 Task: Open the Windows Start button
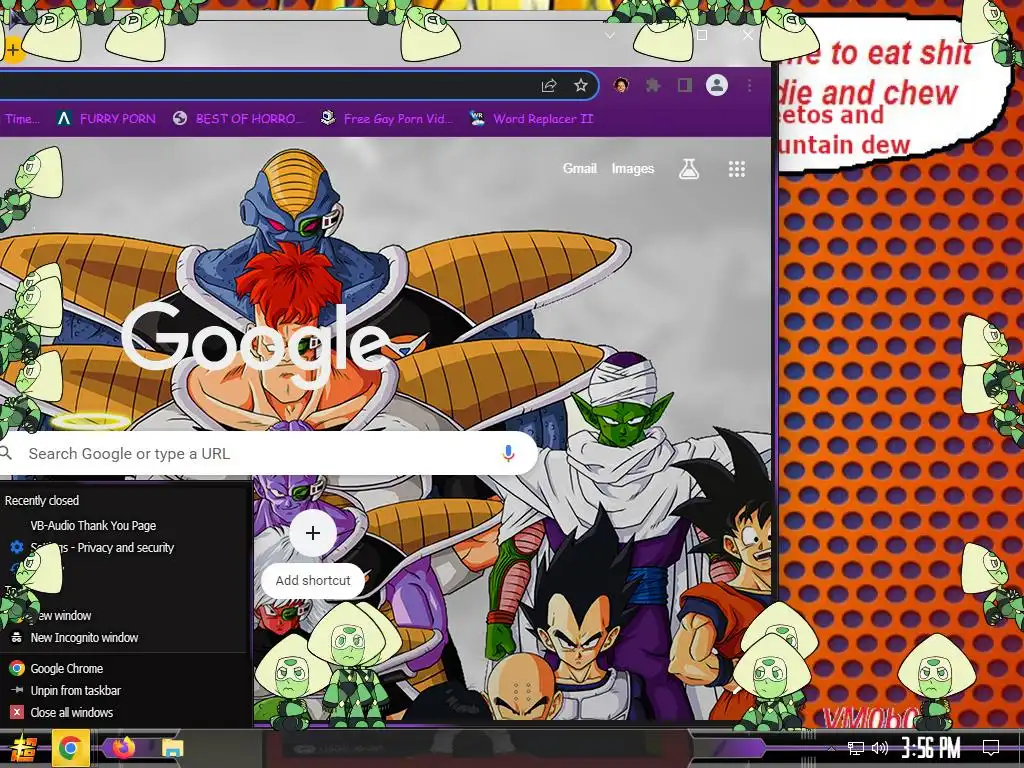tap(24, 748)
